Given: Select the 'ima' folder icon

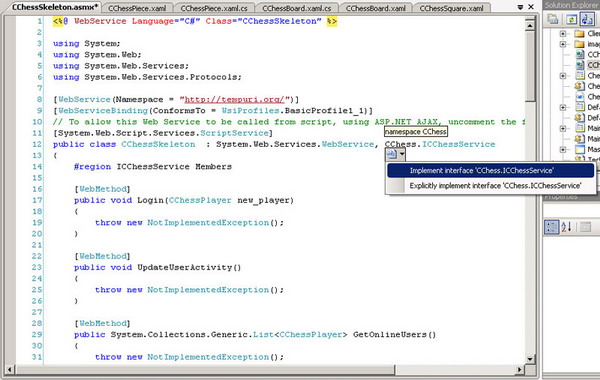Looking at the screenshot, I should (579, 44).
